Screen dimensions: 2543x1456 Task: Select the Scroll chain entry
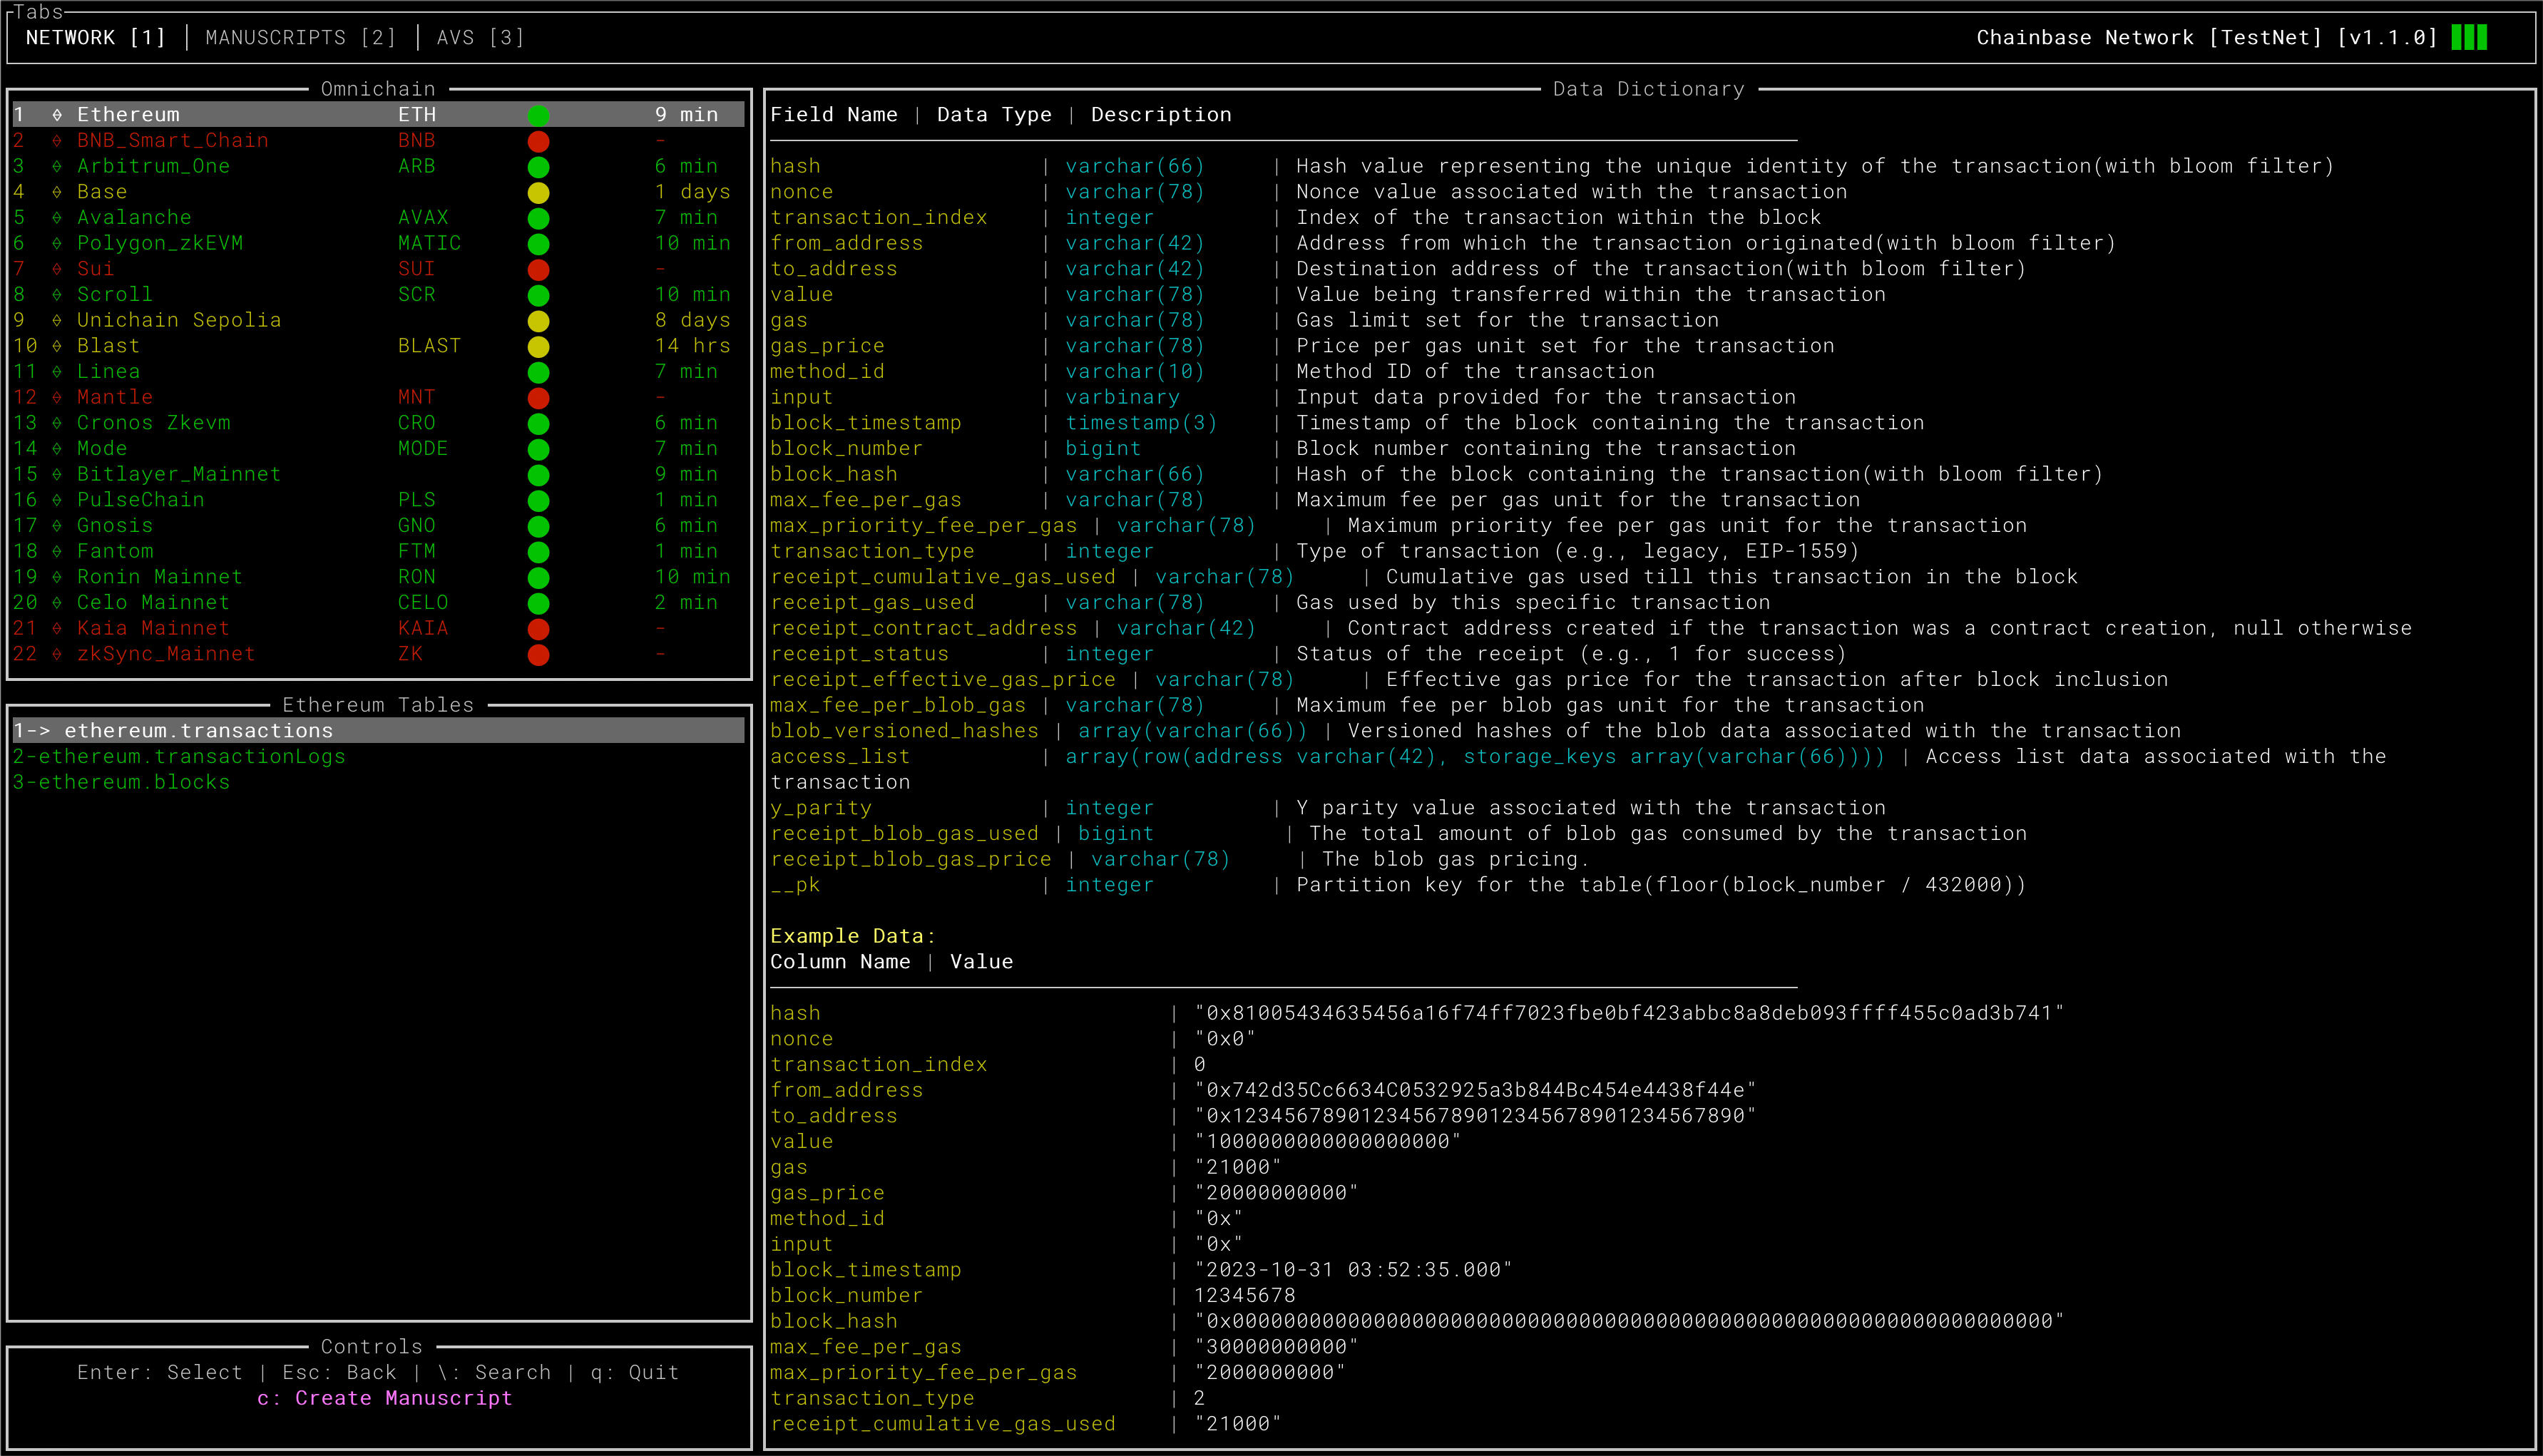[378, 295]
